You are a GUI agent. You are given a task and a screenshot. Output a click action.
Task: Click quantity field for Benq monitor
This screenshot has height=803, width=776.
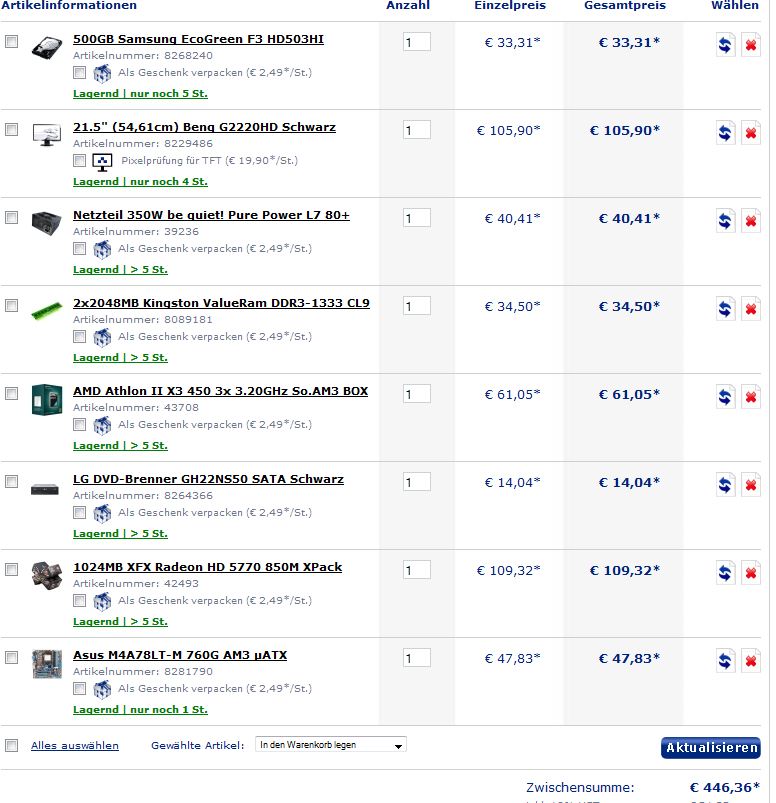(417, 130)
